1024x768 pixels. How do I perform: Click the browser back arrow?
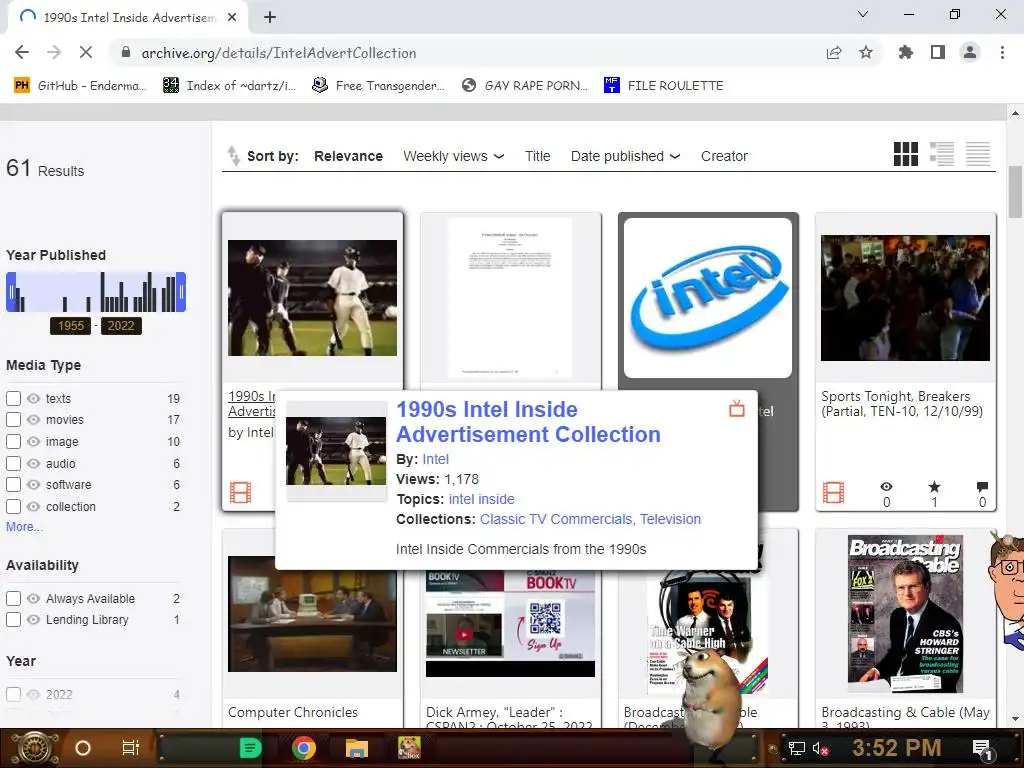click(x=22, y=53)
